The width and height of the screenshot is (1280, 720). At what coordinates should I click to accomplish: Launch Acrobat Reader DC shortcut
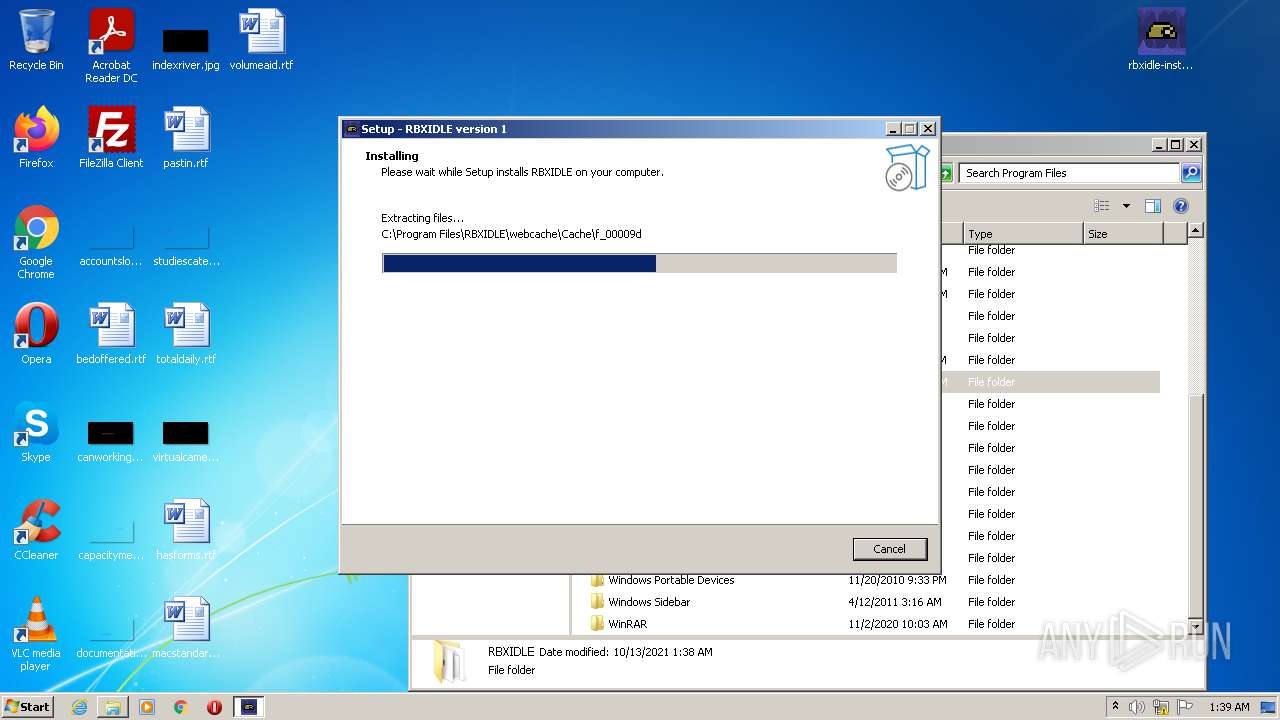pyautogui.click(x=111, y=46)
